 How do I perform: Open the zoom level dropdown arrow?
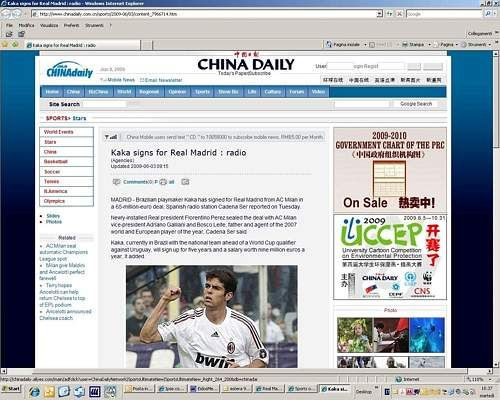pos(490,379)
